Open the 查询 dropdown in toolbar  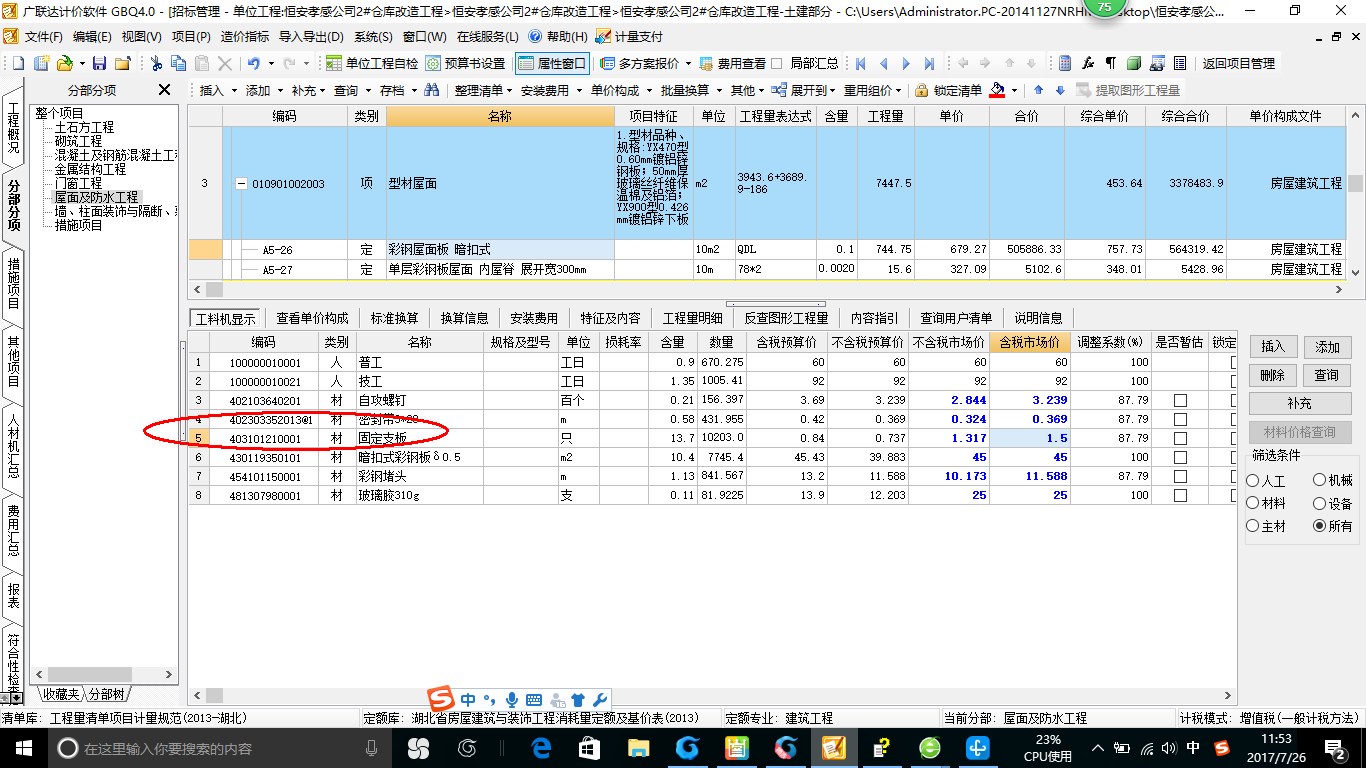352,90
